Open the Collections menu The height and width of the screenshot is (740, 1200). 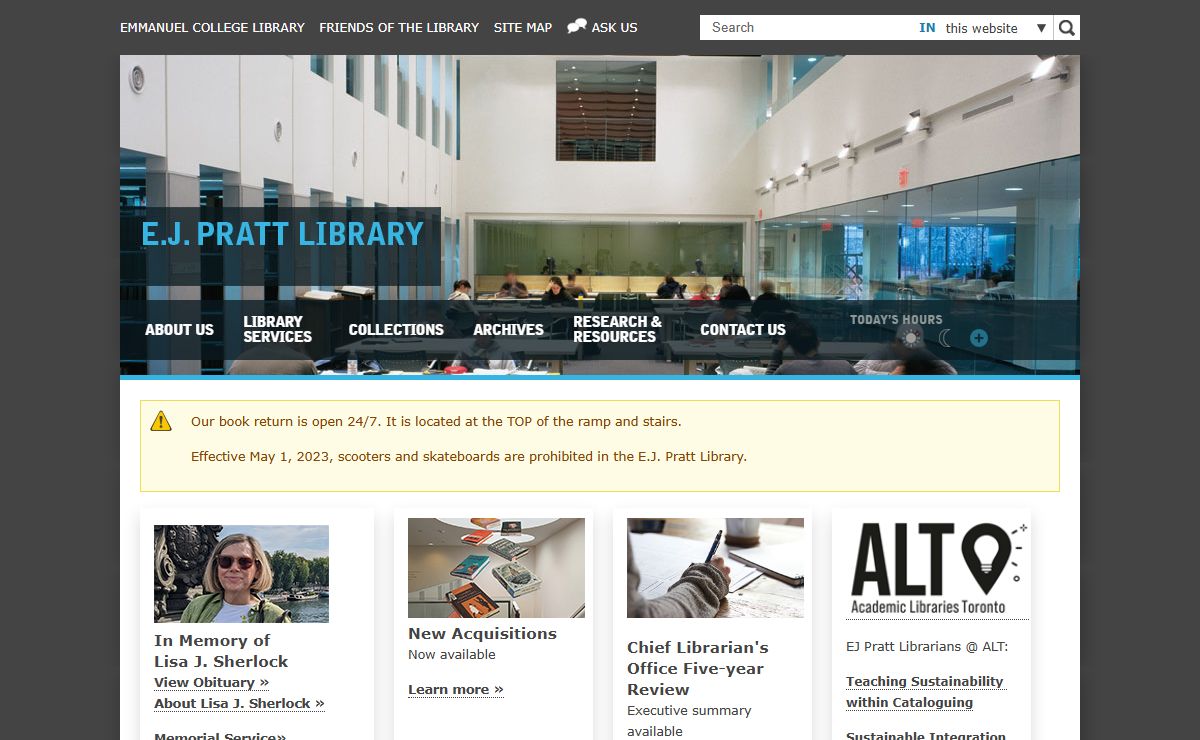click(396, 329)
